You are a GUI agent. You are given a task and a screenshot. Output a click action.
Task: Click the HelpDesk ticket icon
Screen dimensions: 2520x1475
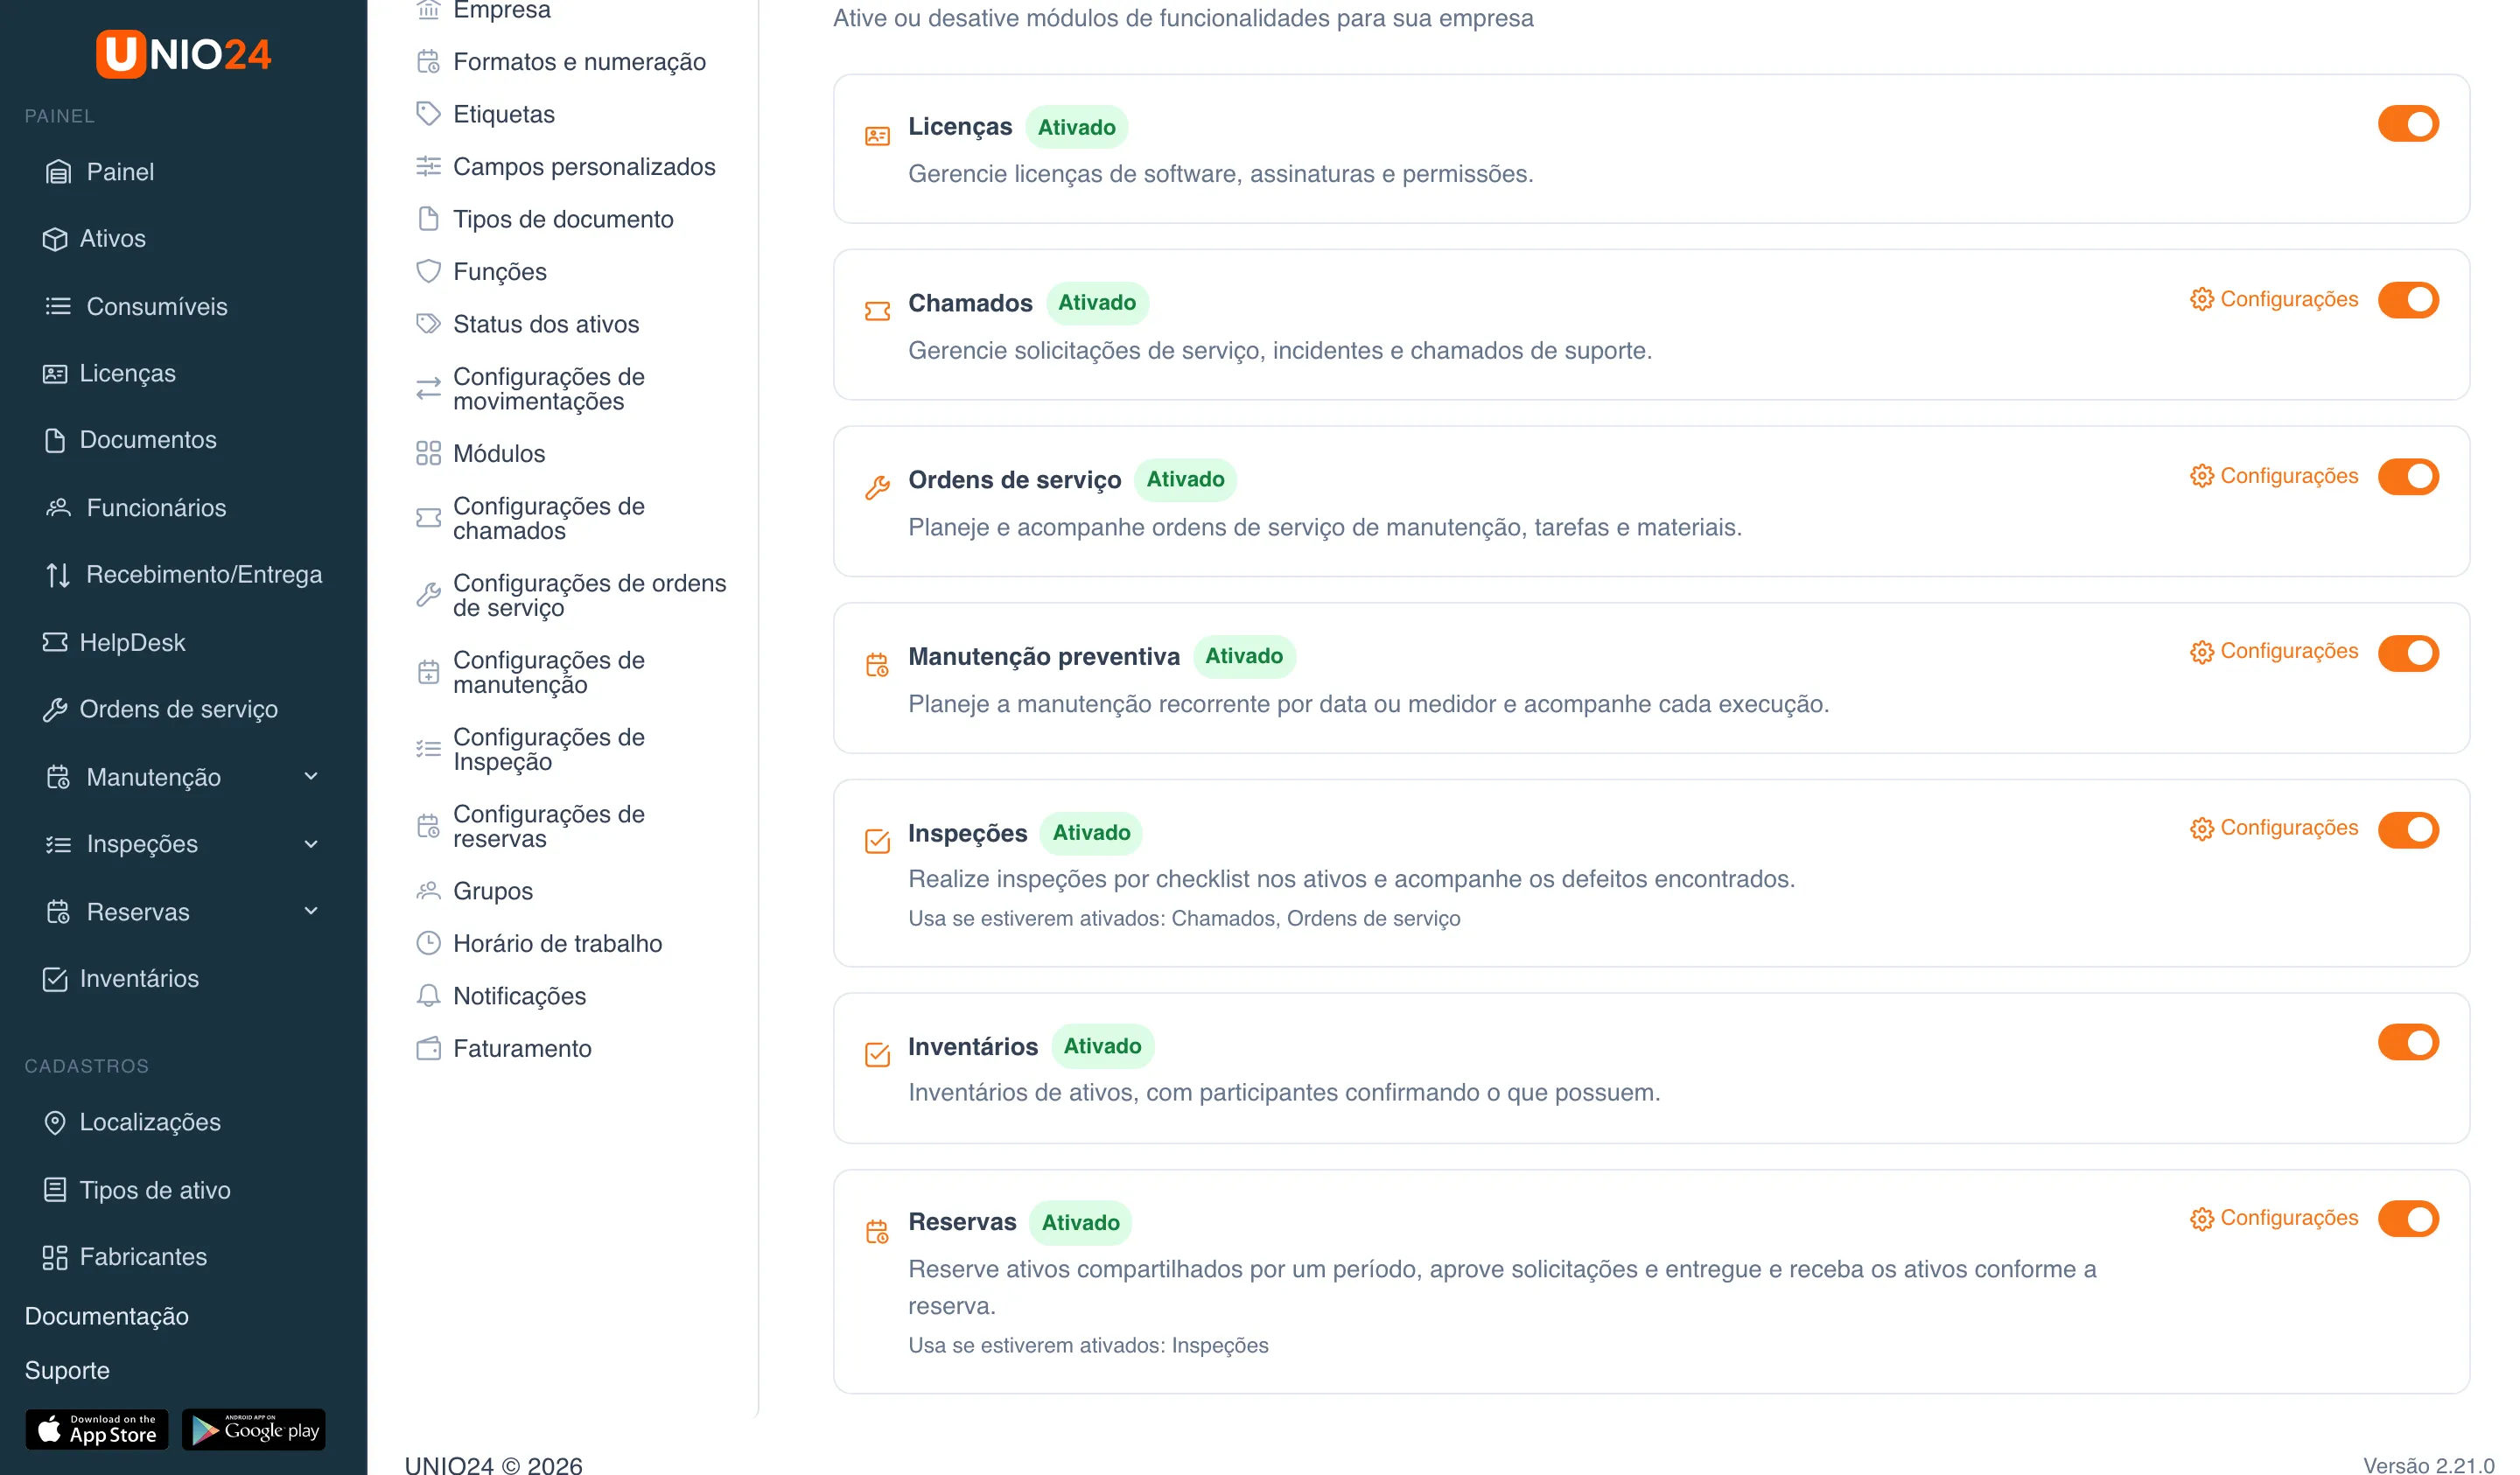(x=55, y=642)
